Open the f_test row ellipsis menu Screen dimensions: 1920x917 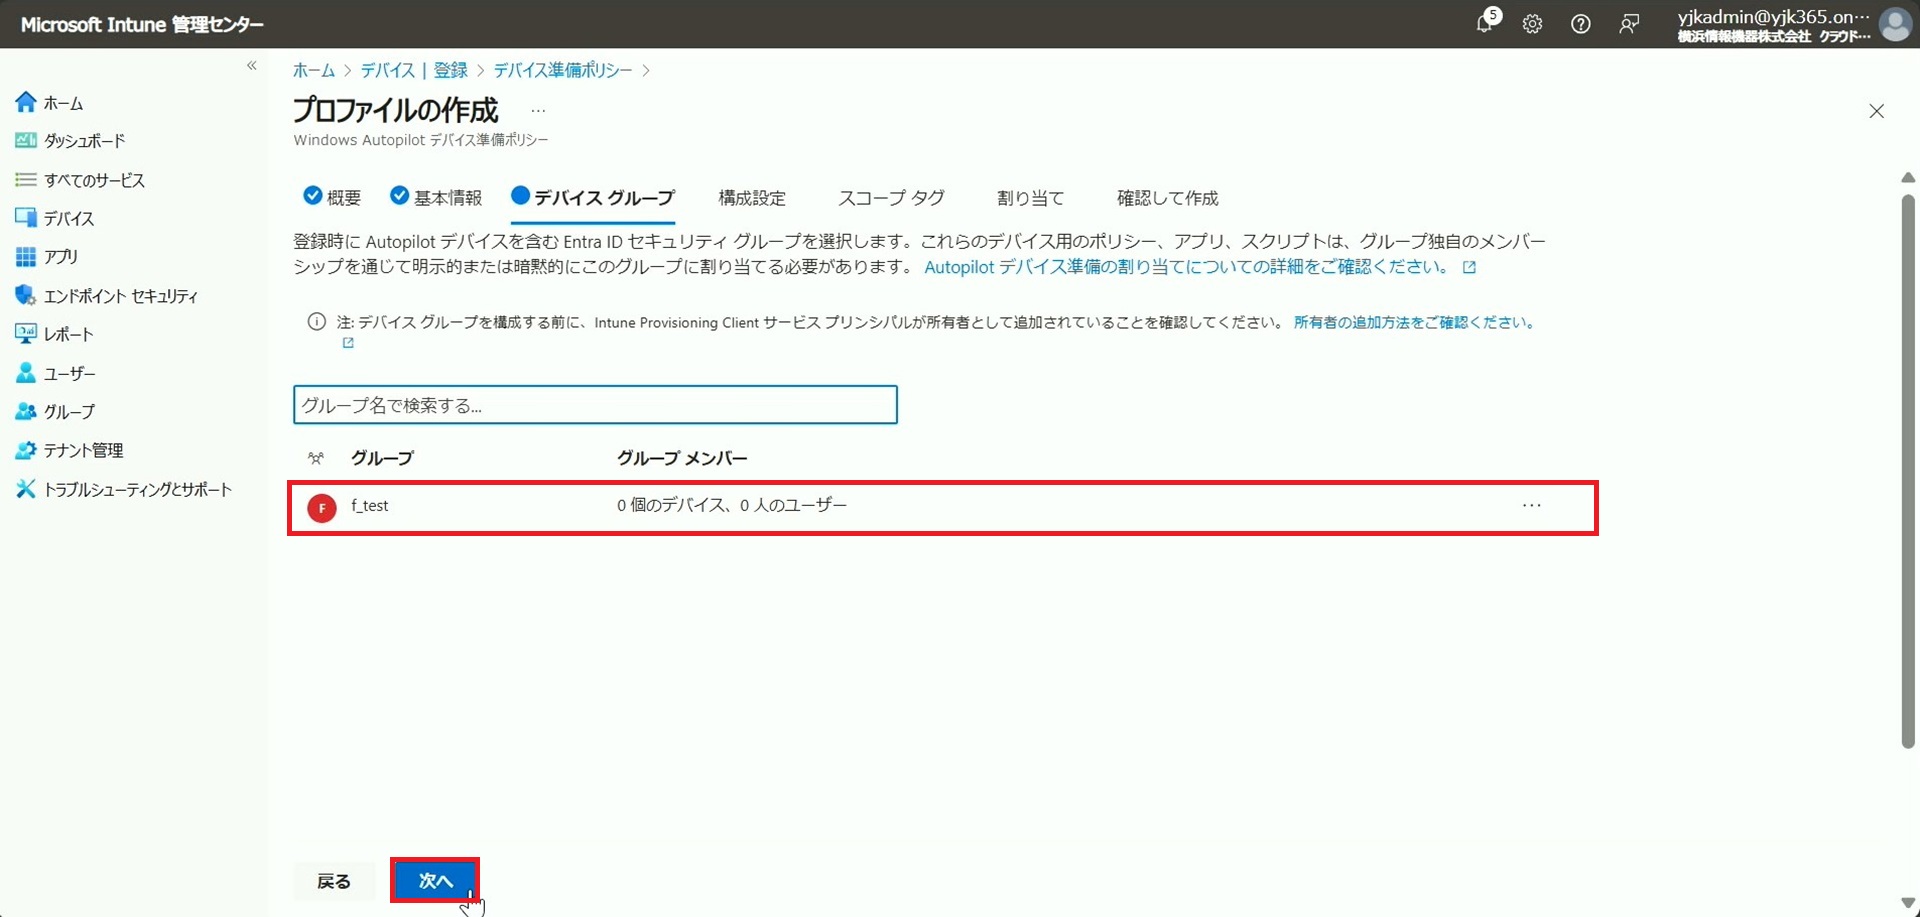pyautogui.click(x=1531, y=506)
